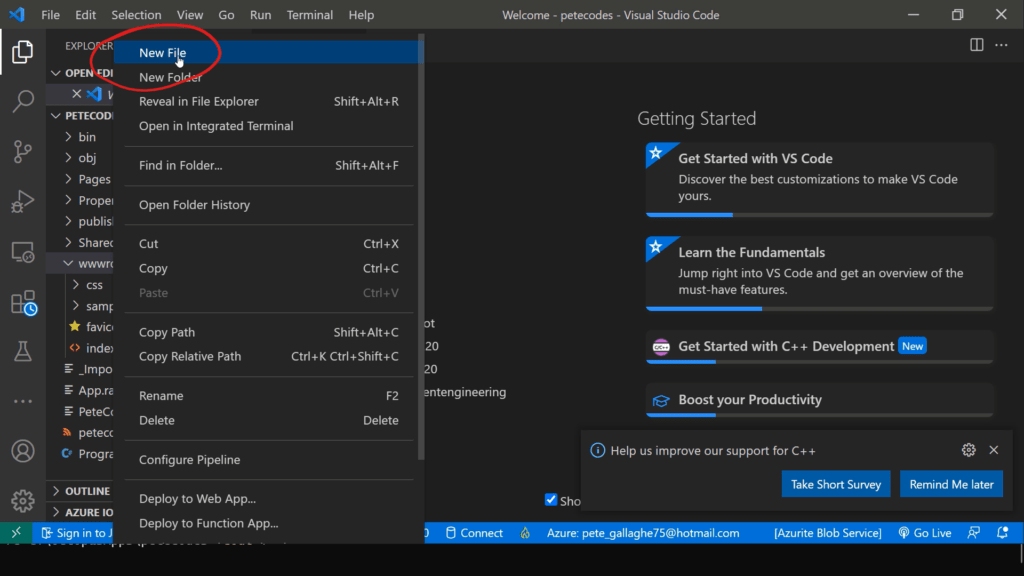Click the VS Code logo icon in title bar
Image resolution: width=1024 pixels, height=576 pixels.
[x=17, y=14]
